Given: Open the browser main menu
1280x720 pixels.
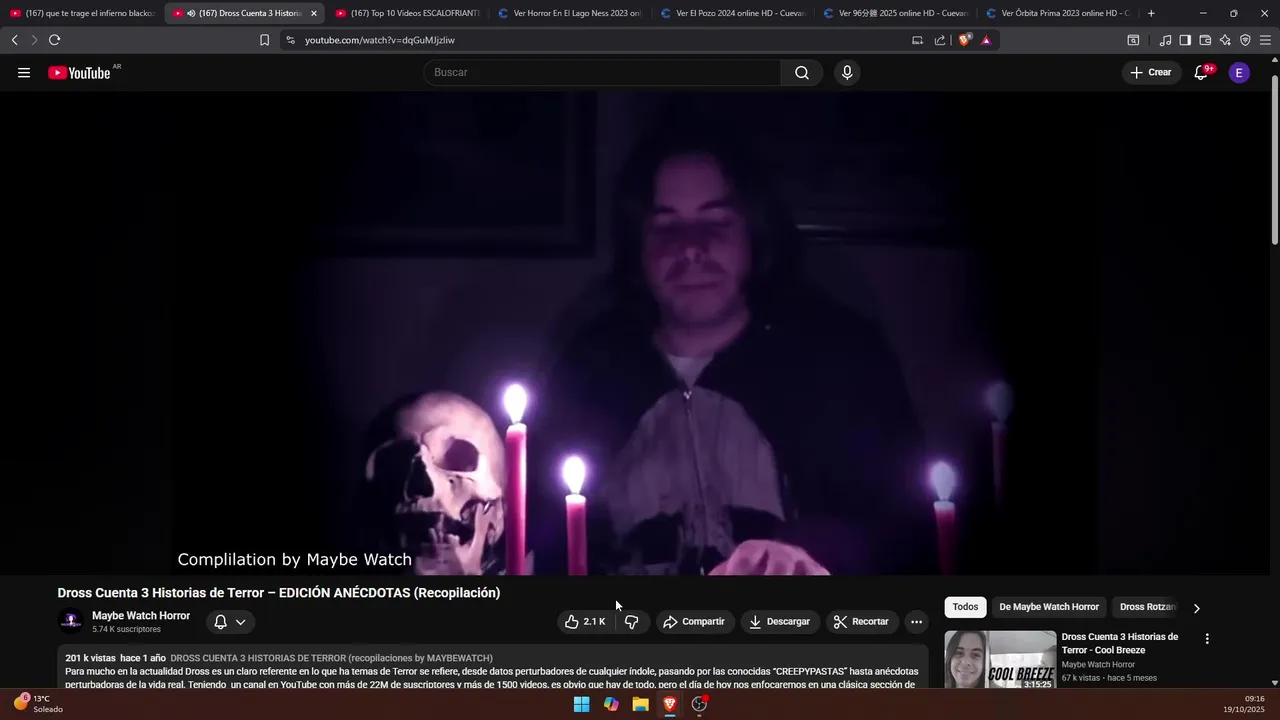Looking at the screenshot, I should click(1265, 40).
